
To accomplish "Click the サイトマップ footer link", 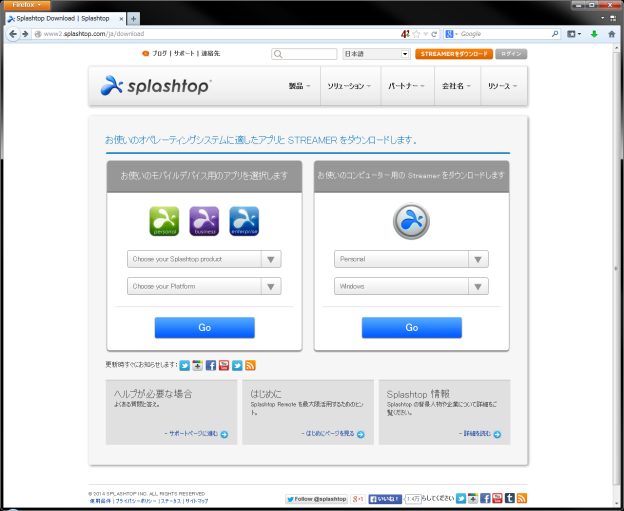I will (197, 501).
